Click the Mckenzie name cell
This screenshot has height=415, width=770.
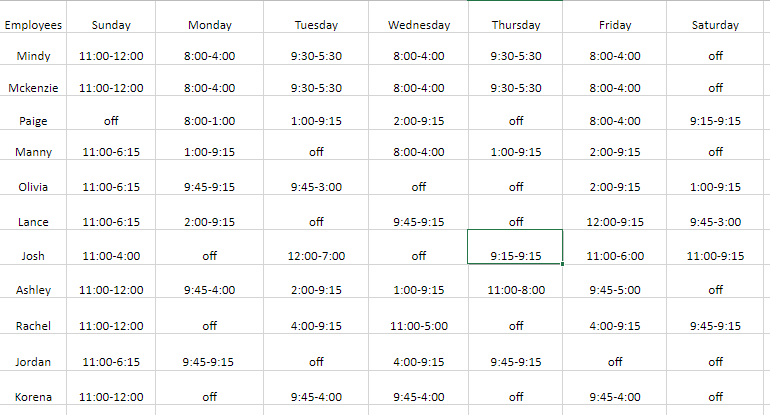coord(33,81)
